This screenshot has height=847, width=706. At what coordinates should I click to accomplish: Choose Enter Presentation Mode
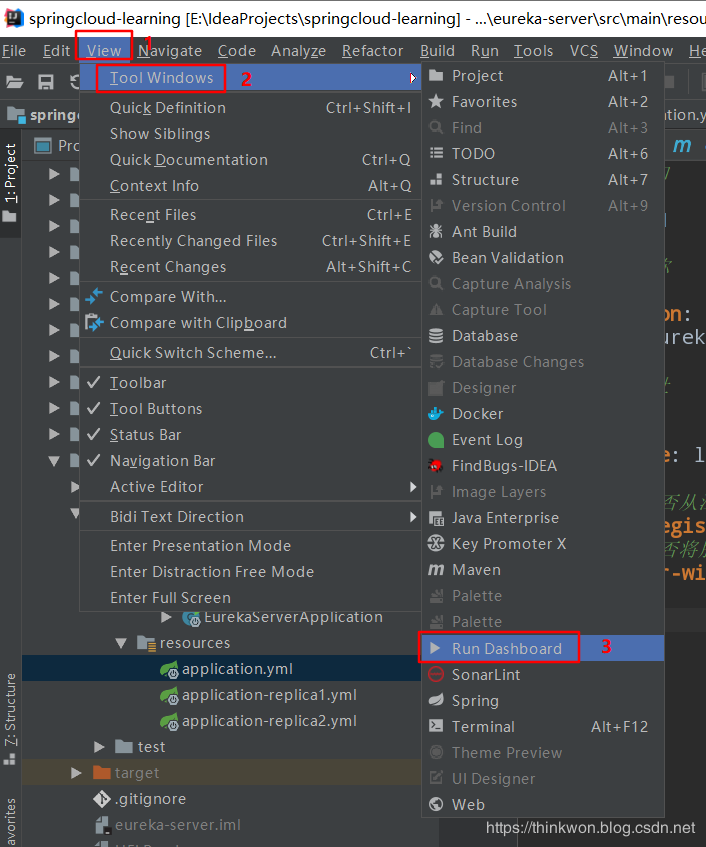(x=200, y=546)
